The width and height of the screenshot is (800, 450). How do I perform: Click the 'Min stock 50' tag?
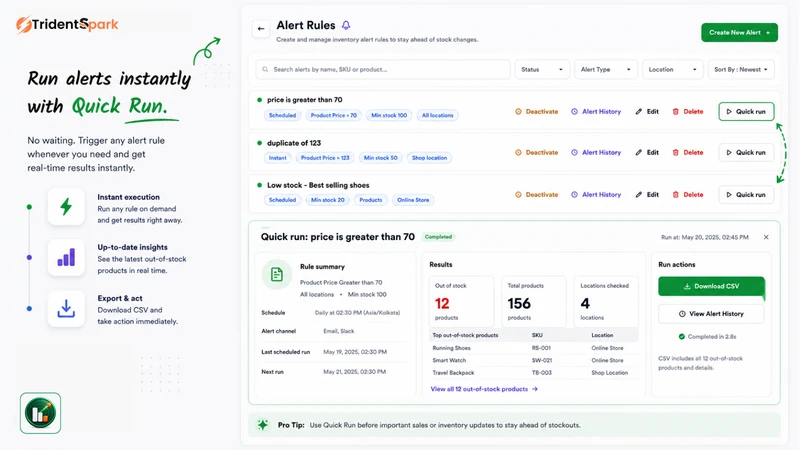click(x=381, y=158)
